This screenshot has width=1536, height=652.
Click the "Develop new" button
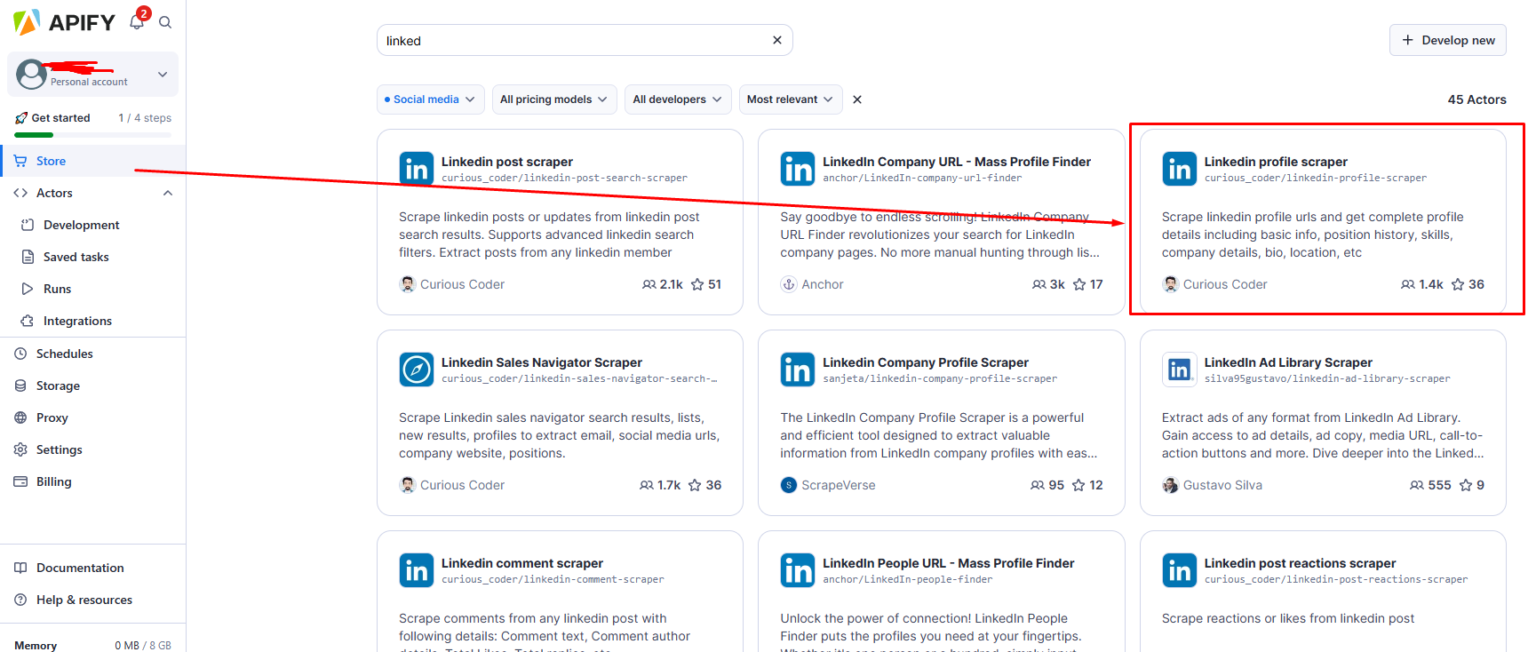(x=1447, y=40)
